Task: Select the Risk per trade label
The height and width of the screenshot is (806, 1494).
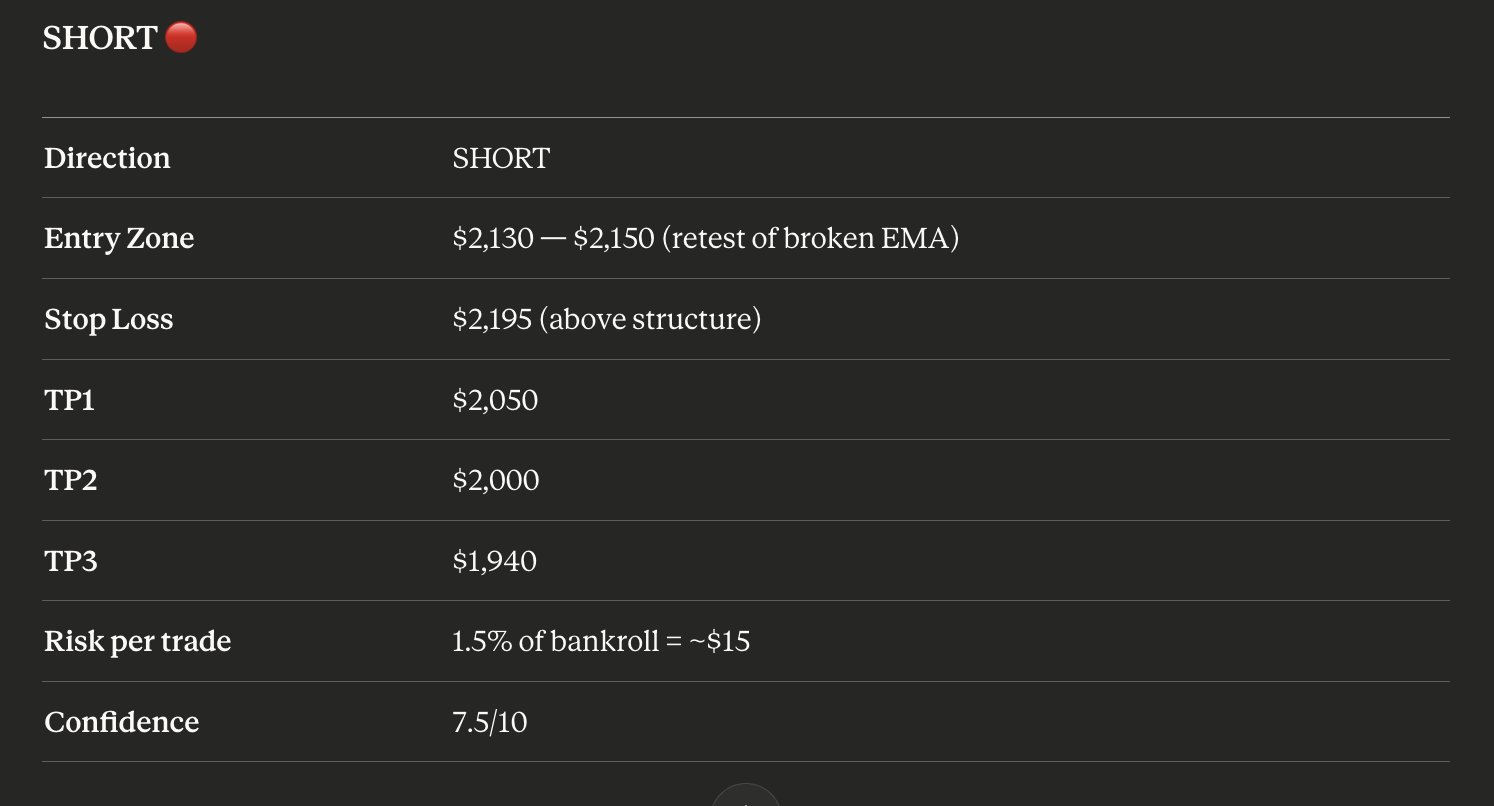Action: point(137,641)
